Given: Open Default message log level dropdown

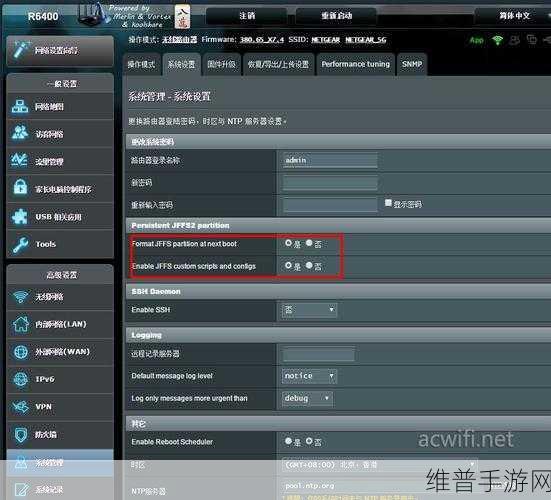Looking at the screenshot, I should tap(309, 376).
